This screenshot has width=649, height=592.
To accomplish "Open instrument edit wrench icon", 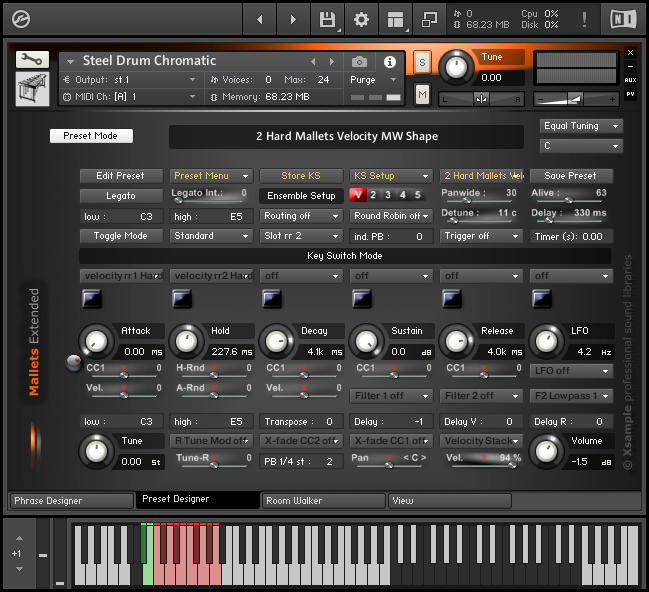I will [32, 60].
